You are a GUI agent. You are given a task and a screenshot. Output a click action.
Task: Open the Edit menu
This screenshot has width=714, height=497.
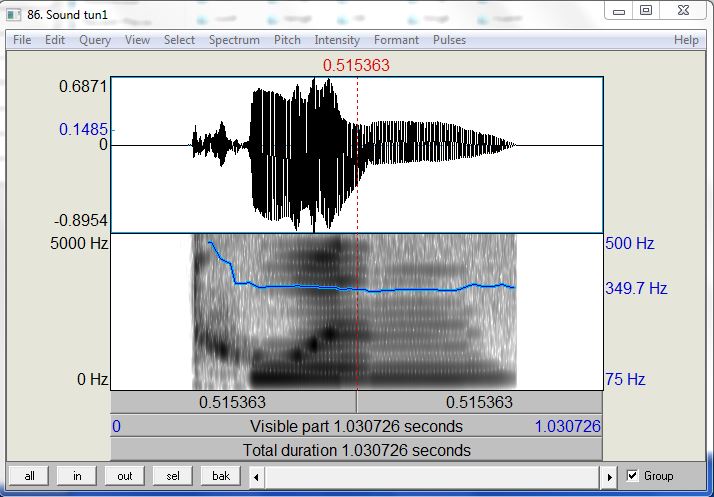click(x=55, y=40)
